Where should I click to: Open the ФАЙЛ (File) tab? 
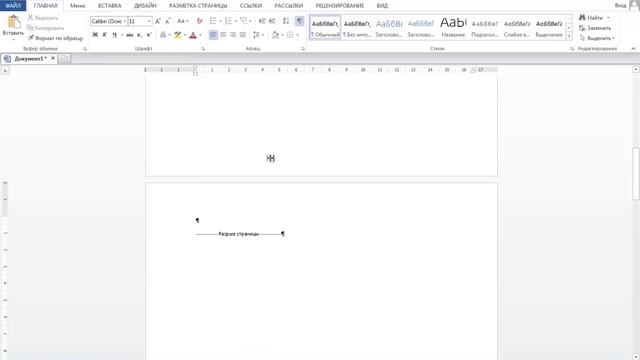(x=13, y=6)
